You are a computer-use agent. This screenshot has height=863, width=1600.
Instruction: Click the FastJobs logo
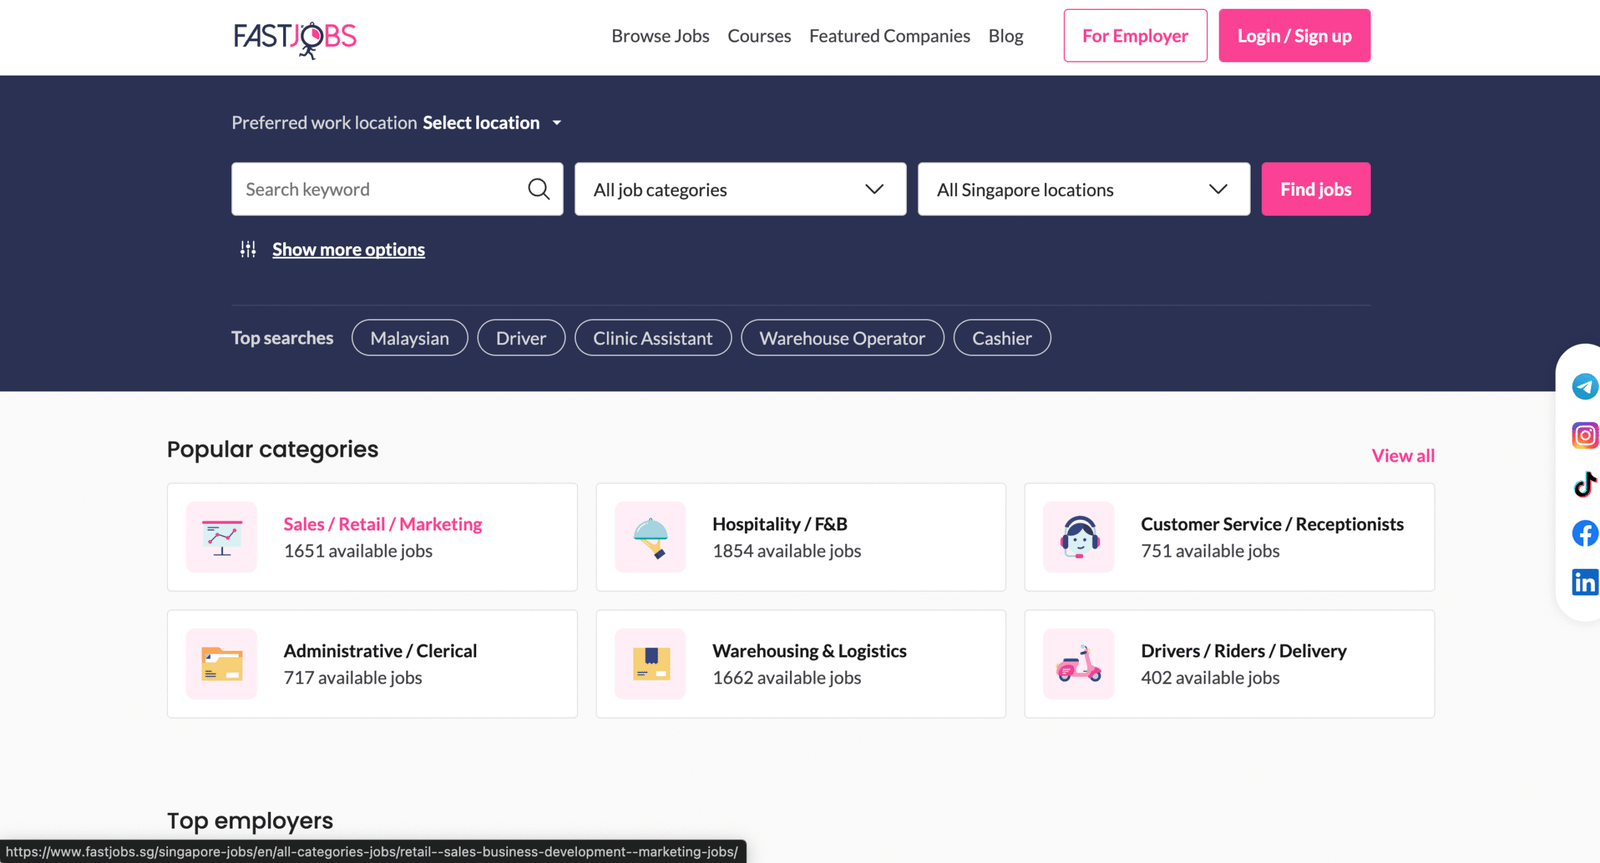click(295, 38)
